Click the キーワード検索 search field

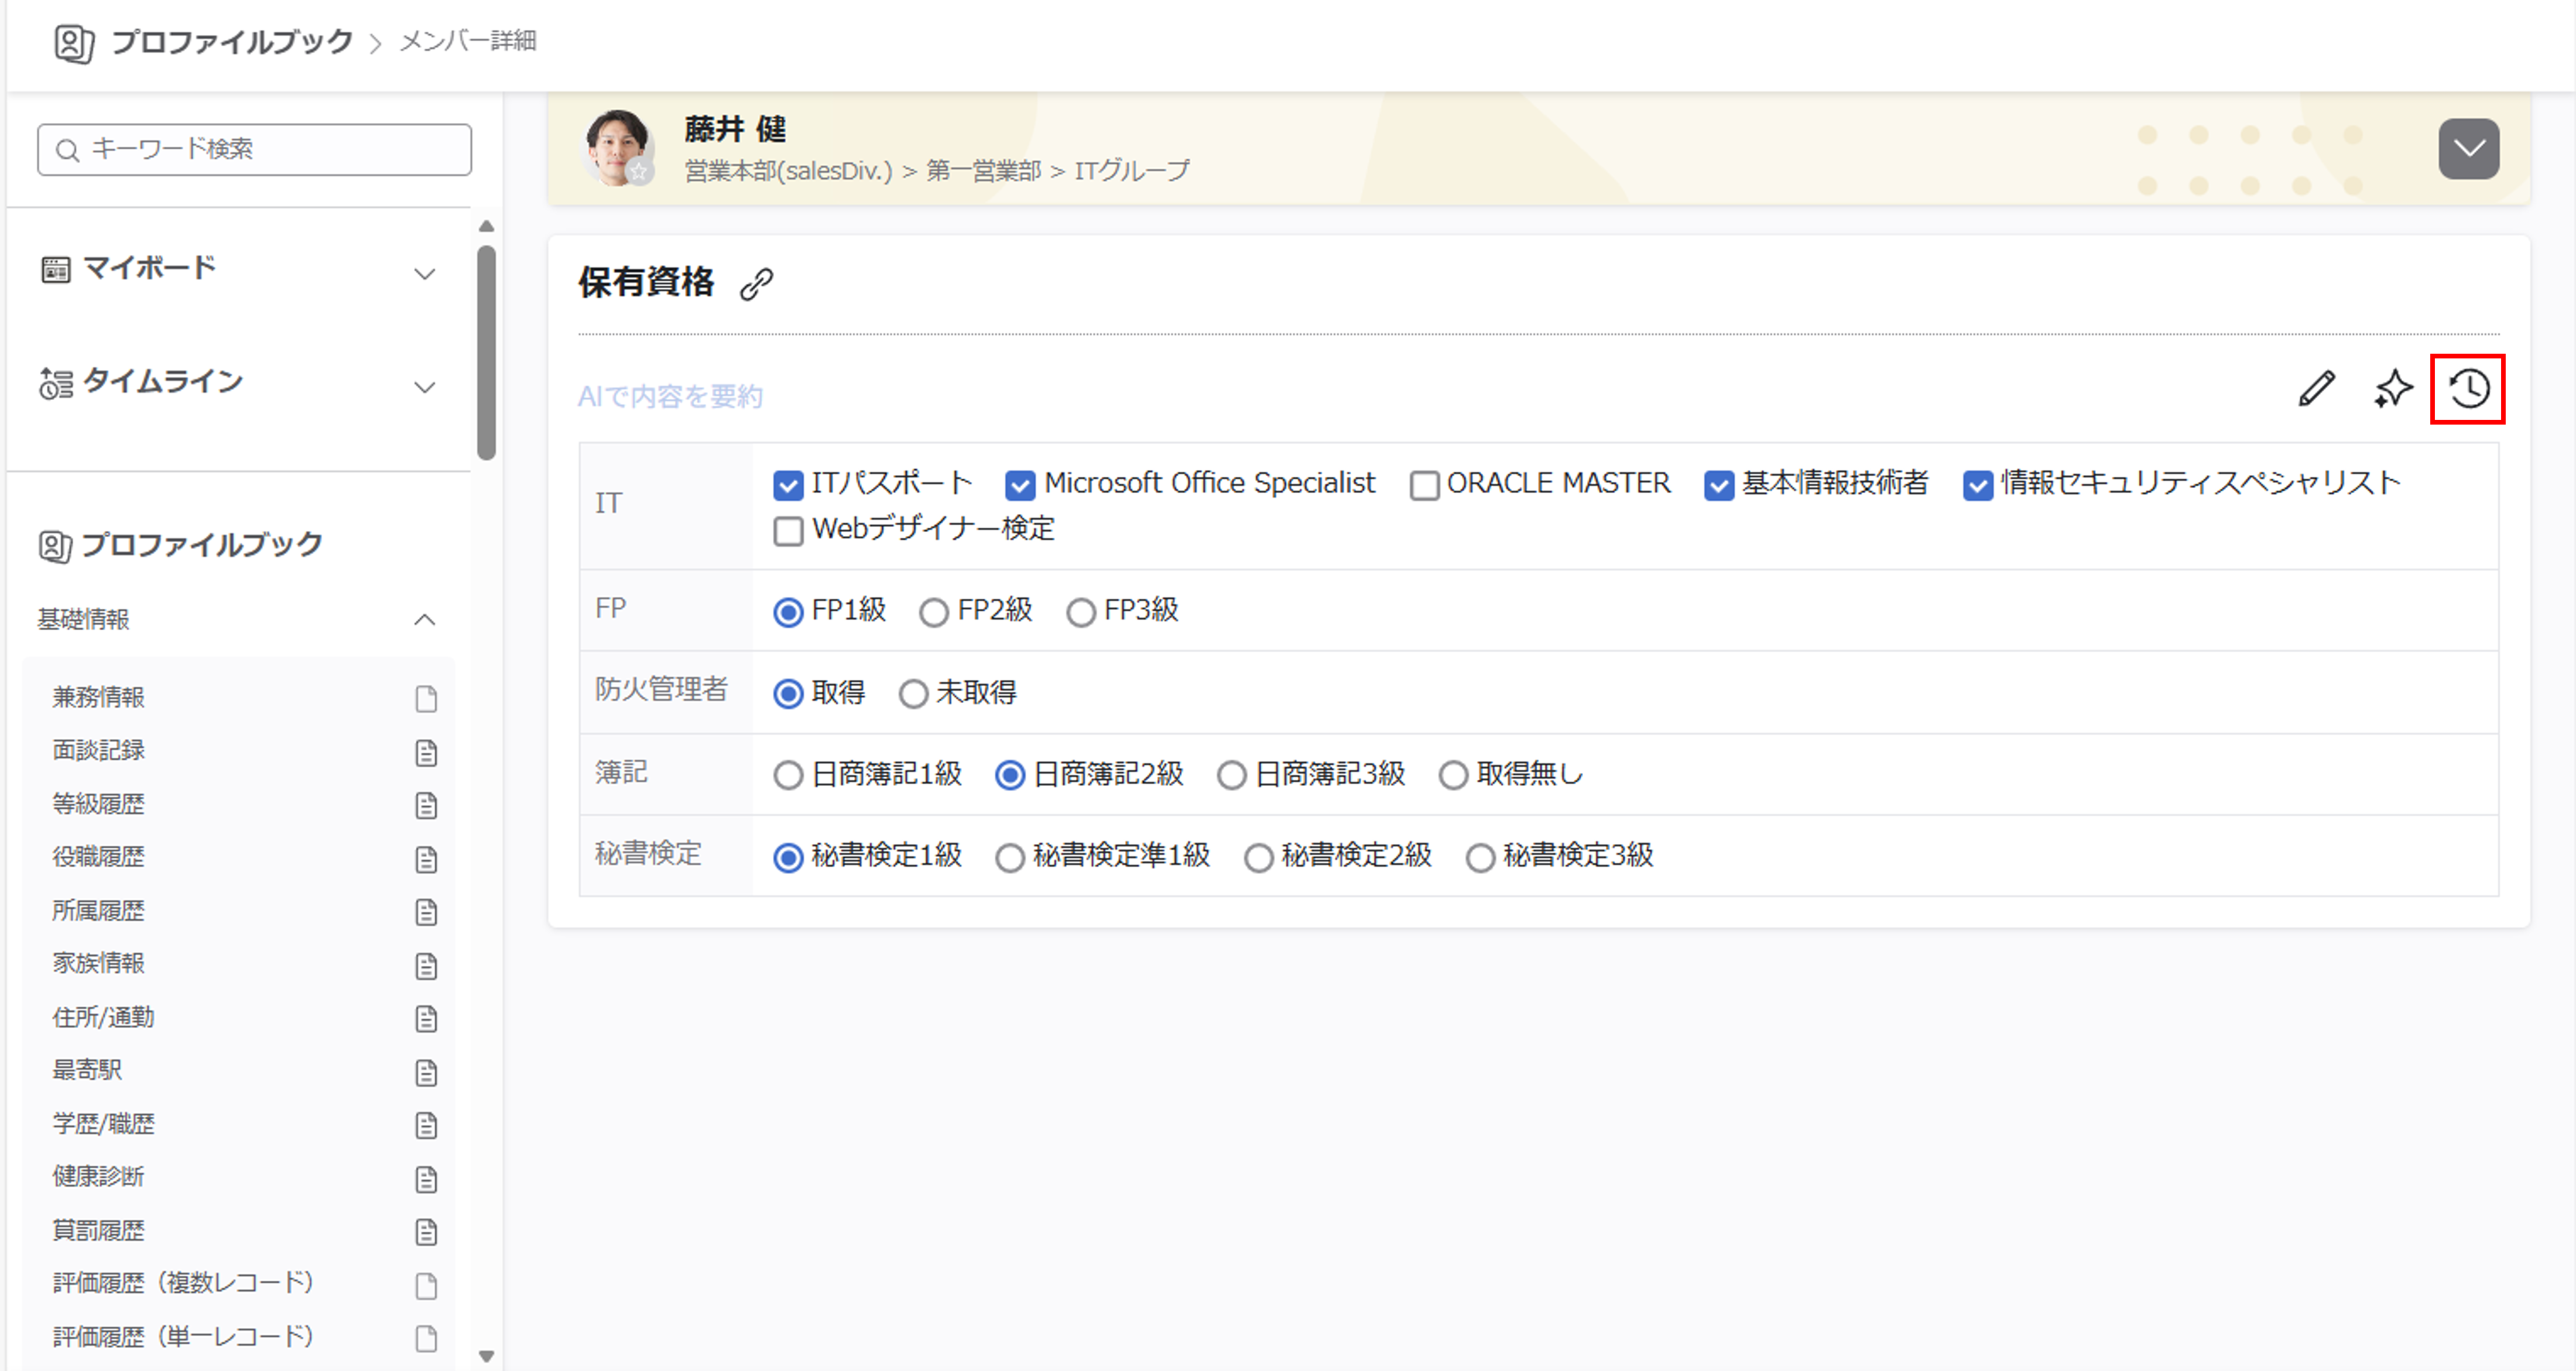pos(255,149)
